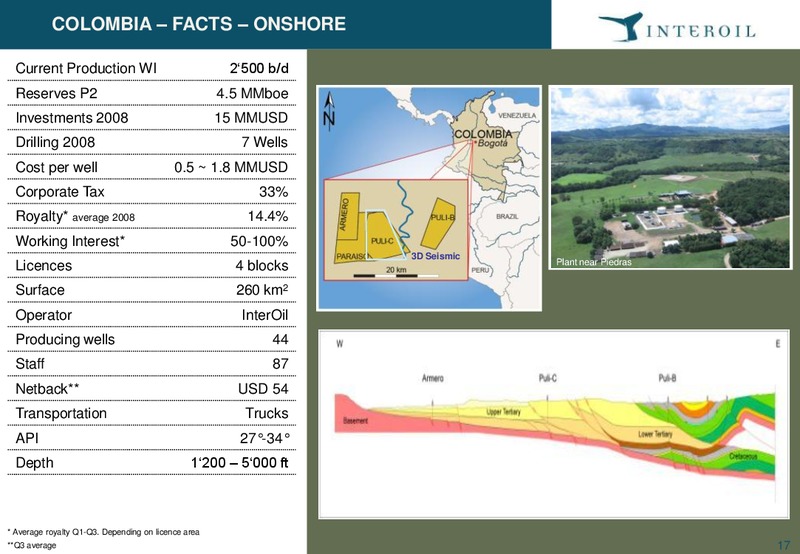The height and width of the screenshot is (554, 800).
Task: Click the 'VENEZUELA' label on the map
Action: click(x=517, y=116)
